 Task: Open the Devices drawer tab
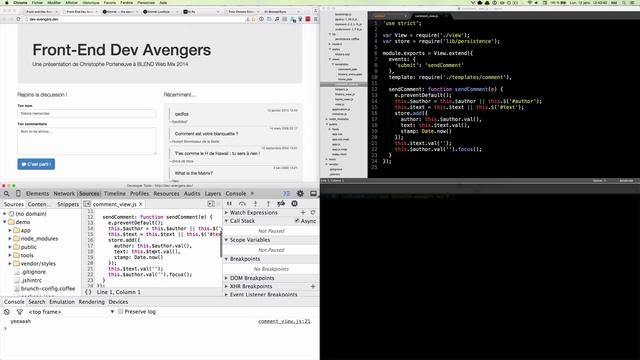(118, 302)
